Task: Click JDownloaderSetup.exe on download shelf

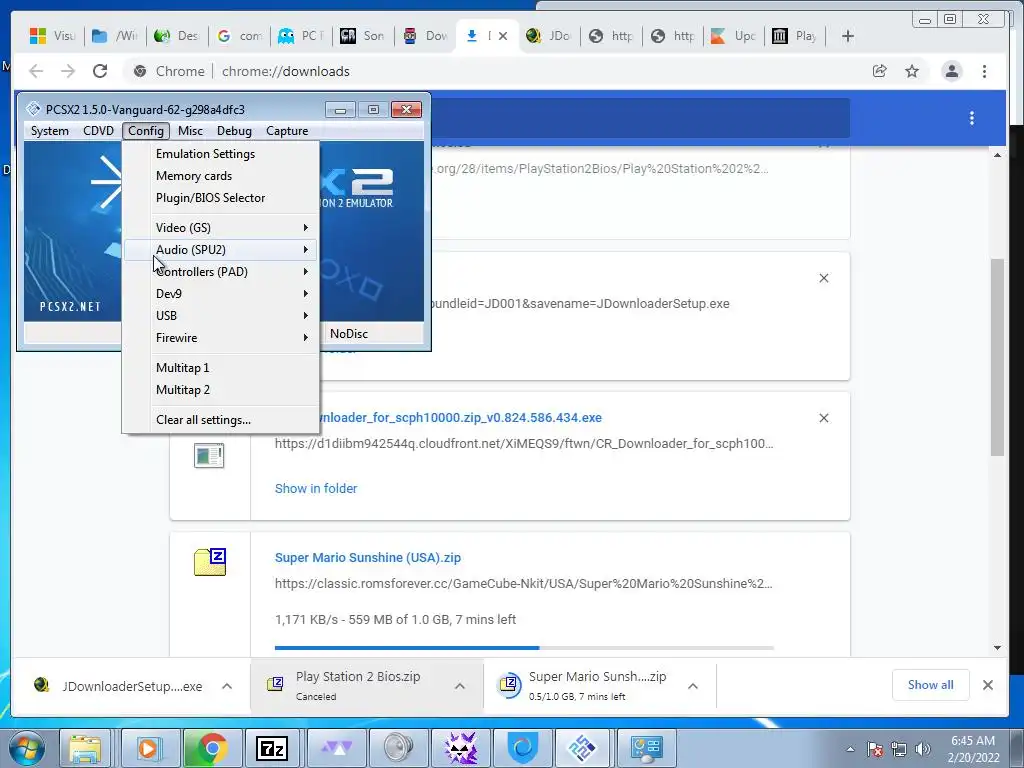Action: [x=118, y=686]
